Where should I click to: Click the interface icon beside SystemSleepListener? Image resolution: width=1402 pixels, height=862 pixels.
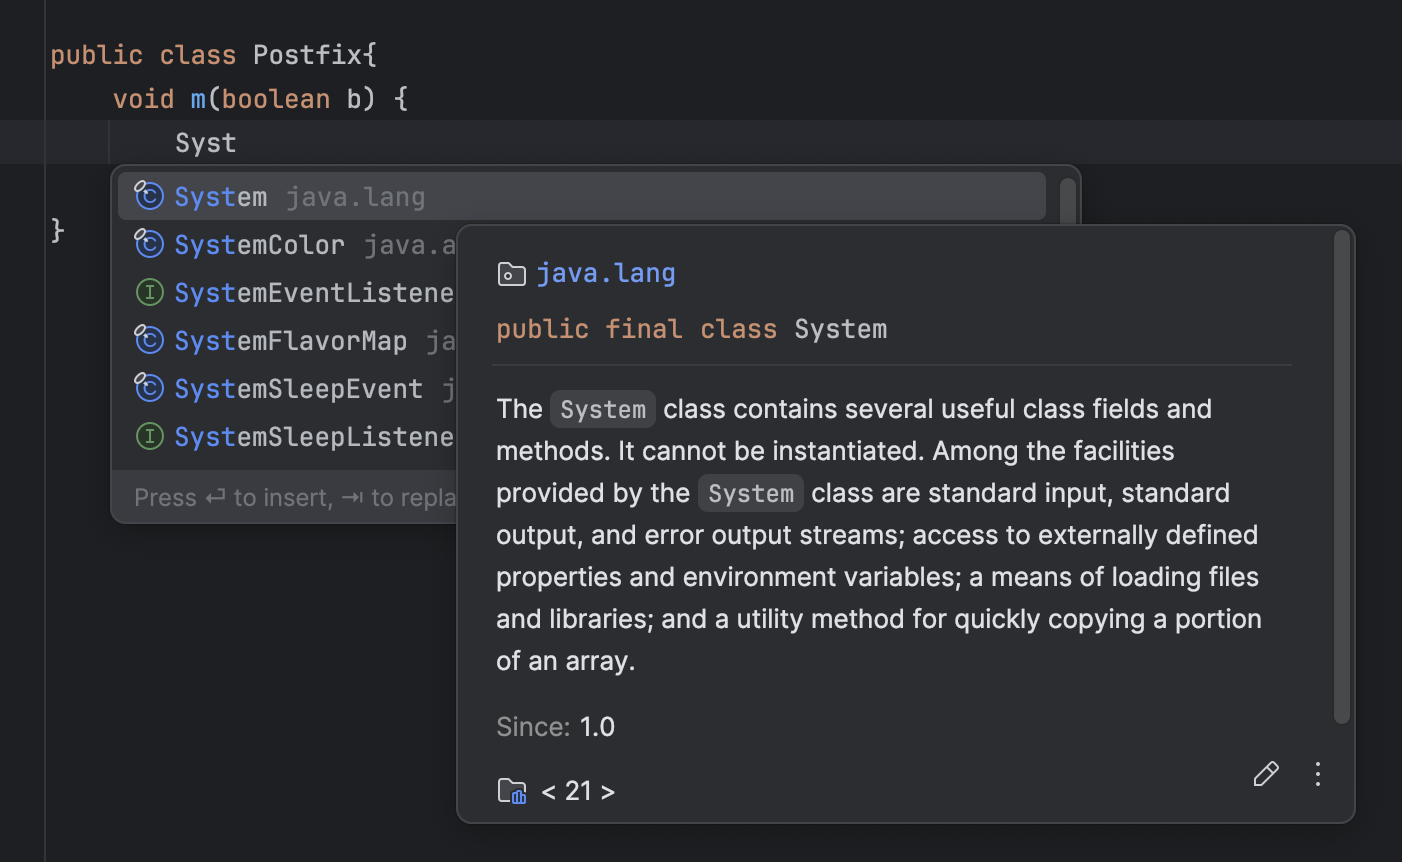(x=148, y=436)
